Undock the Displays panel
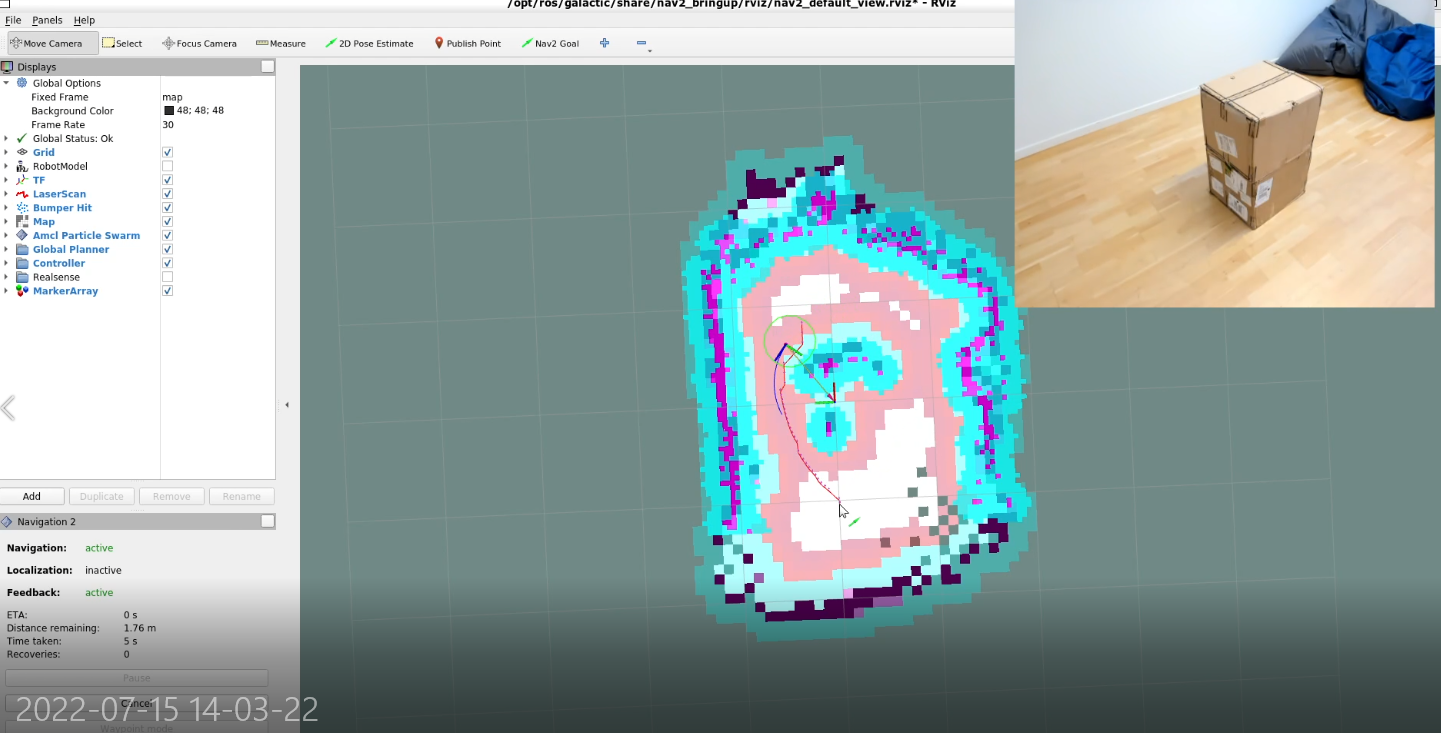 point(267,67)
